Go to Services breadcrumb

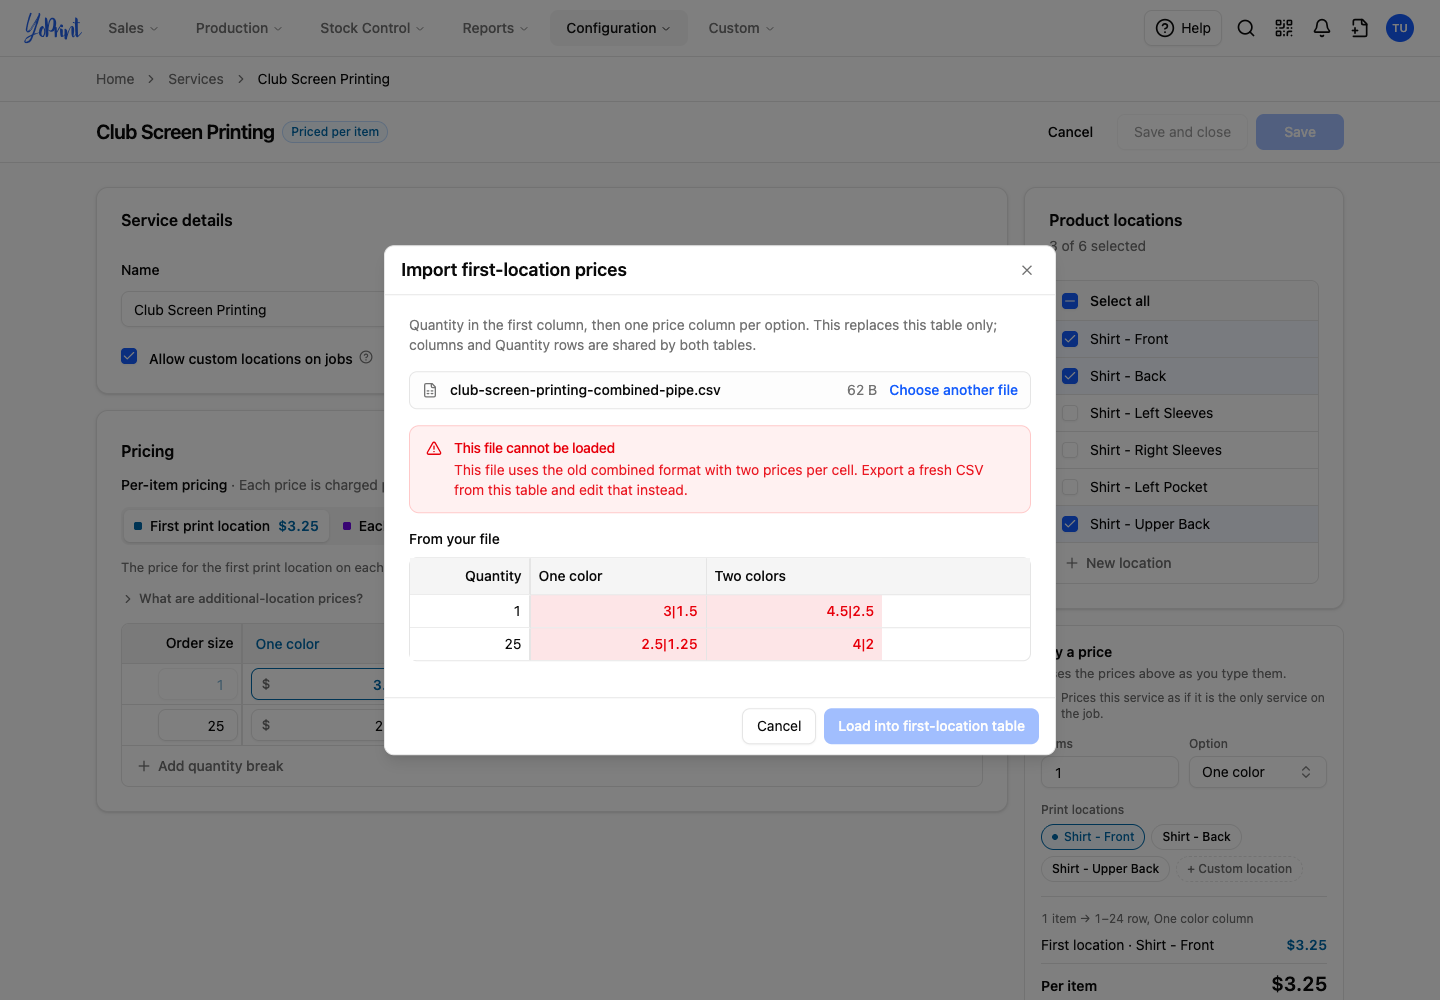tap(196, 79)
